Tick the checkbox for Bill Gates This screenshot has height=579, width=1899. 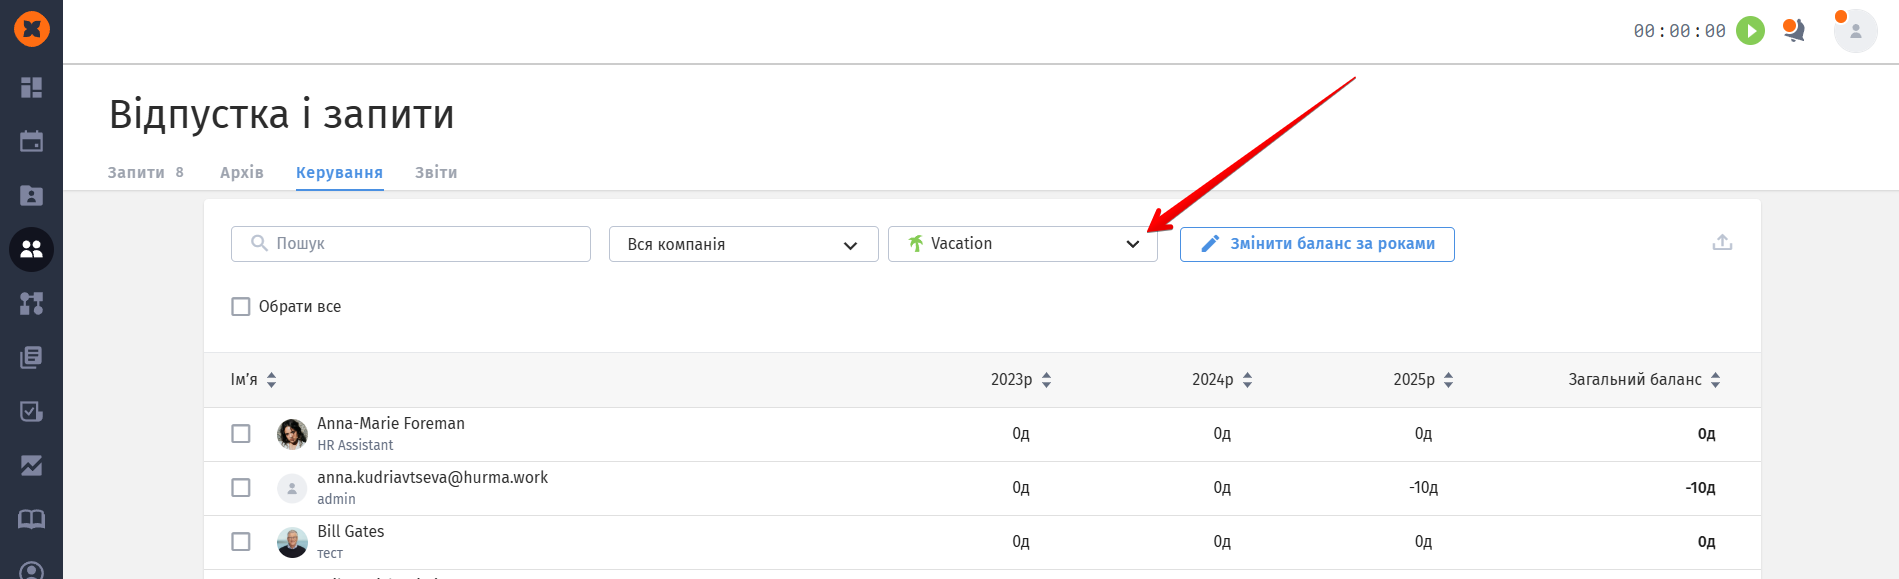[241, 542]
